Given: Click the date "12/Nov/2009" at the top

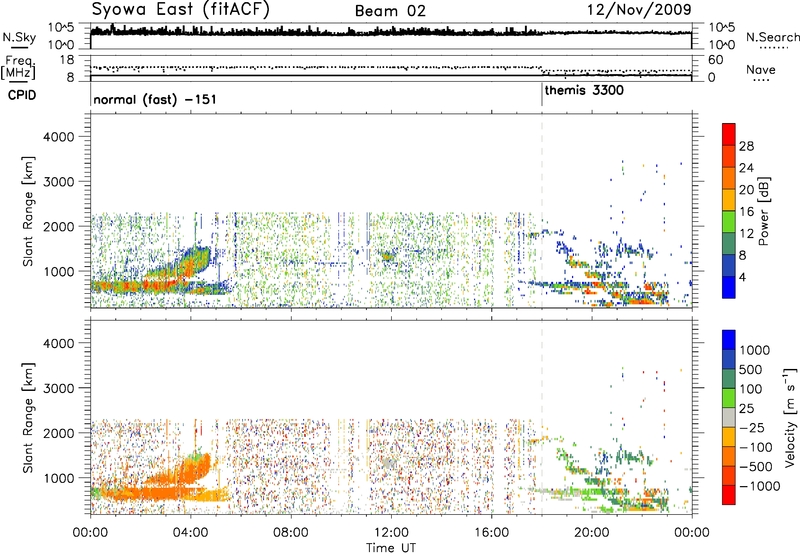Looking at the screenshot, I should (x=639, y=9).
